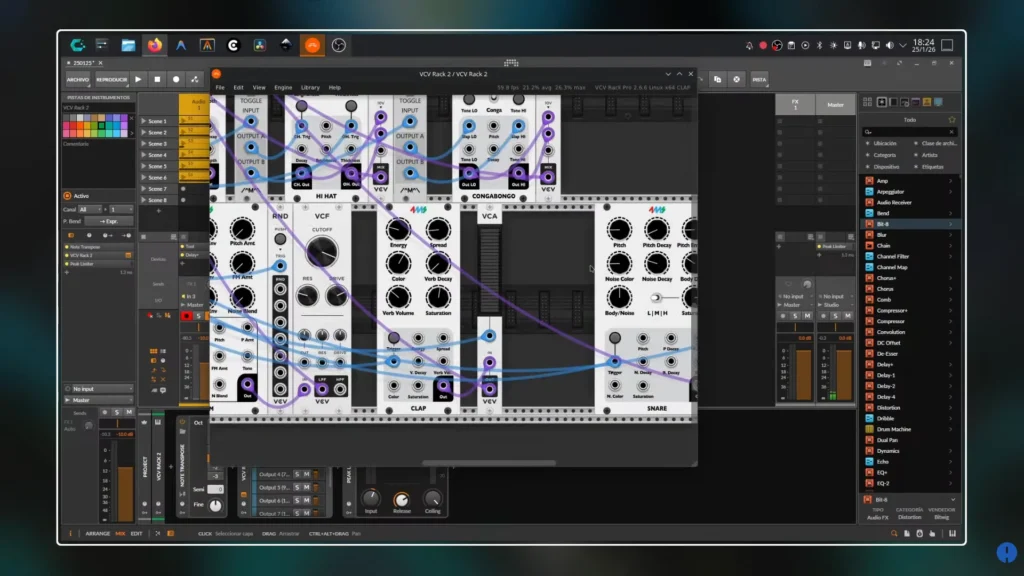
Task: Click Firefox icon in the taskbar
Action: click(155, 45)
